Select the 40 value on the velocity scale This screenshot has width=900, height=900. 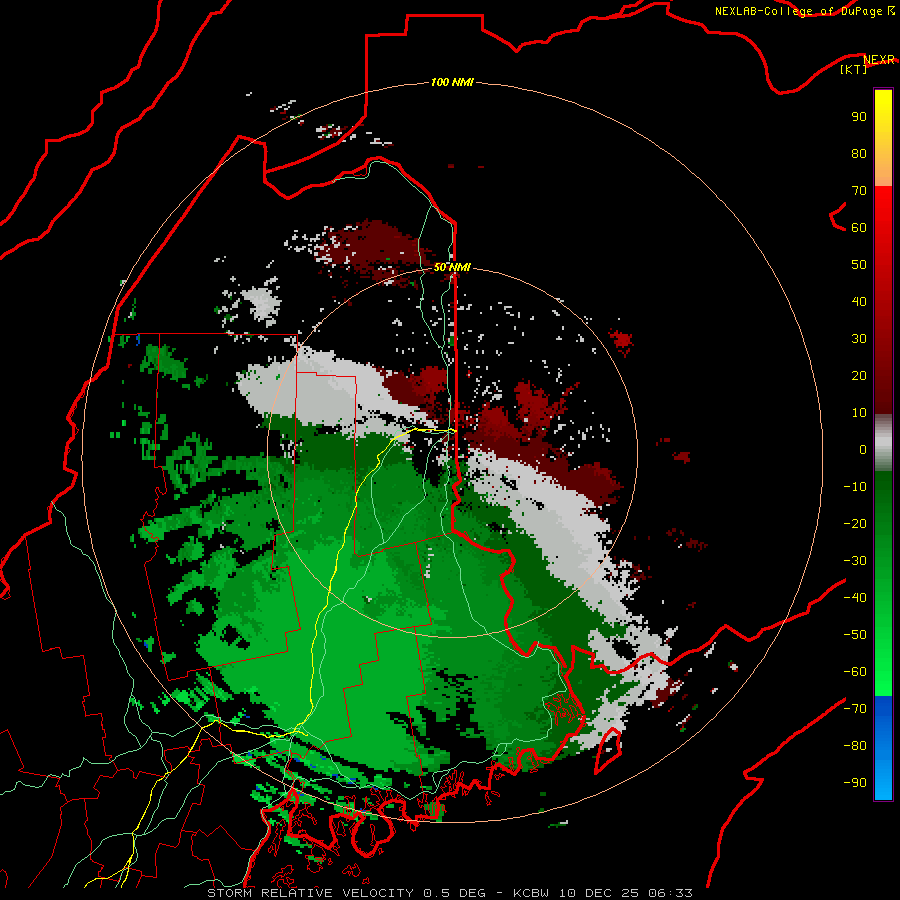[x=859, y=301]
